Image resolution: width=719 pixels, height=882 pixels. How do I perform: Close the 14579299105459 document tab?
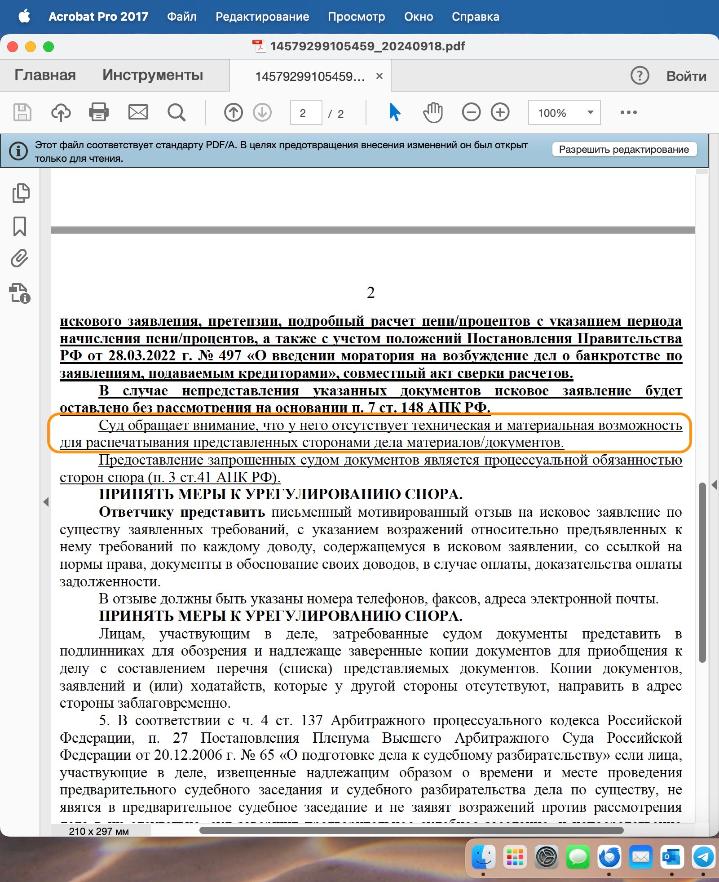pyautogui.click(x=380, y=76)
